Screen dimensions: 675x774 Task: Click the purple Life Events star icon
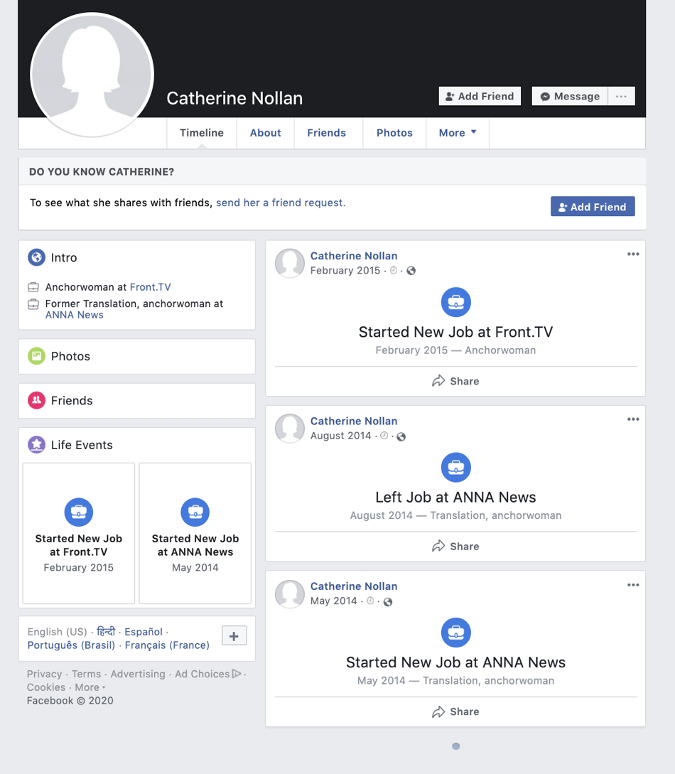coord(37,445)
